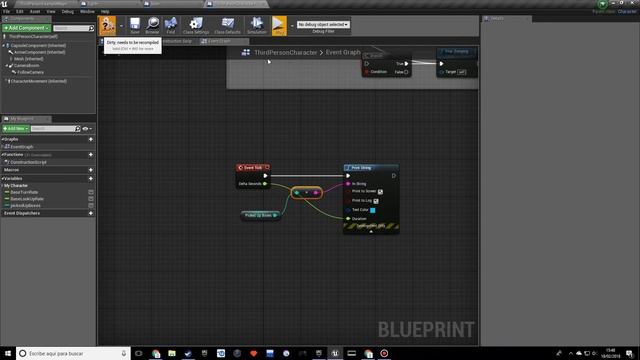Click the Browse magnifier toolbar icon
This screenshot has height=360, width=640.
tap(153, 26)
